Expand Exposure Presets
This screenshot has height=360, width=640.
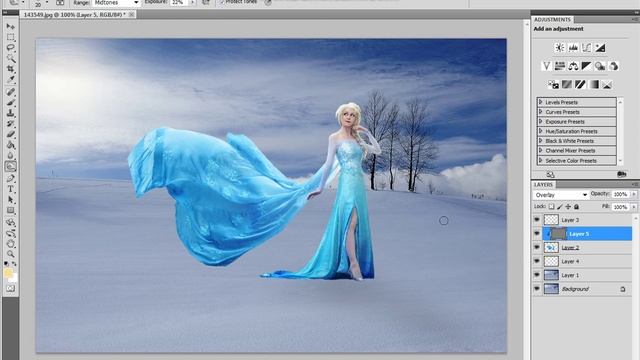(541, 122)
